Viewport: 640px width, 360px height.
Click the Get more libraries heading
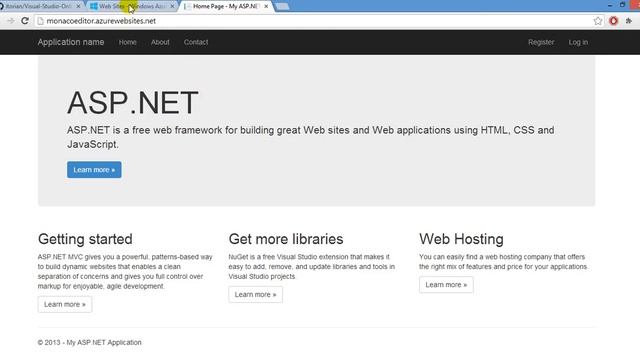coord(286,239)
